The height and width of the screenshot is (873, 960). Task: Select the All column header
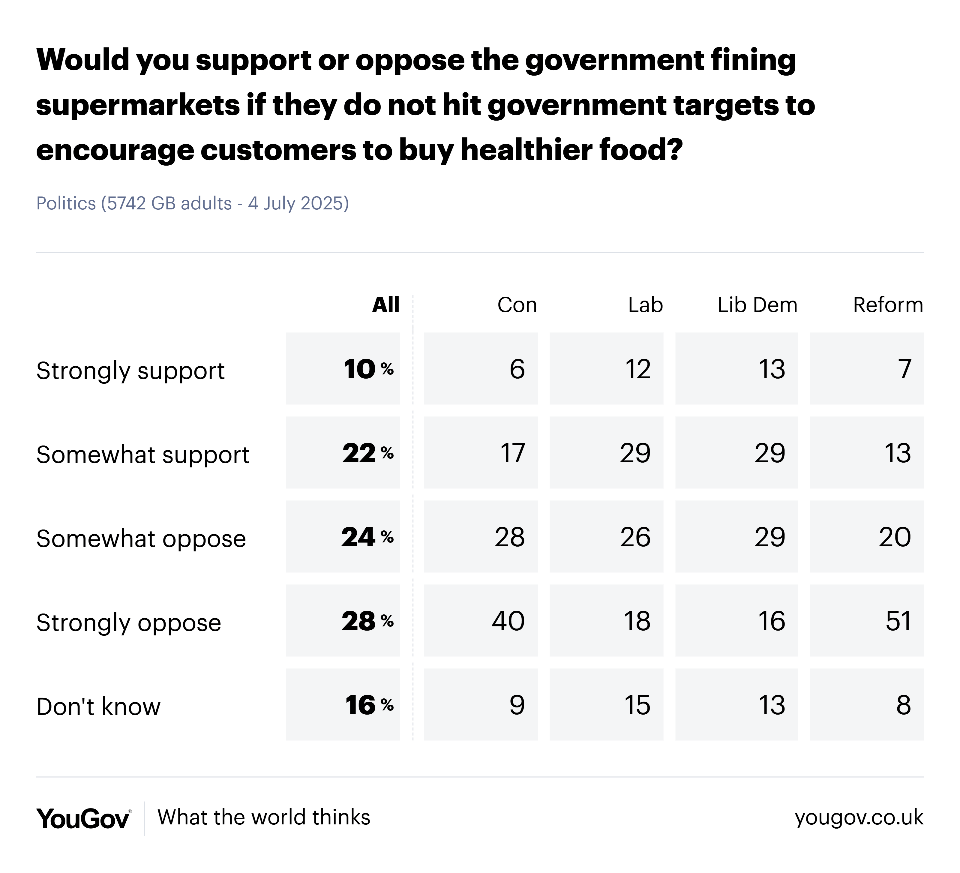tap(386, 304)
